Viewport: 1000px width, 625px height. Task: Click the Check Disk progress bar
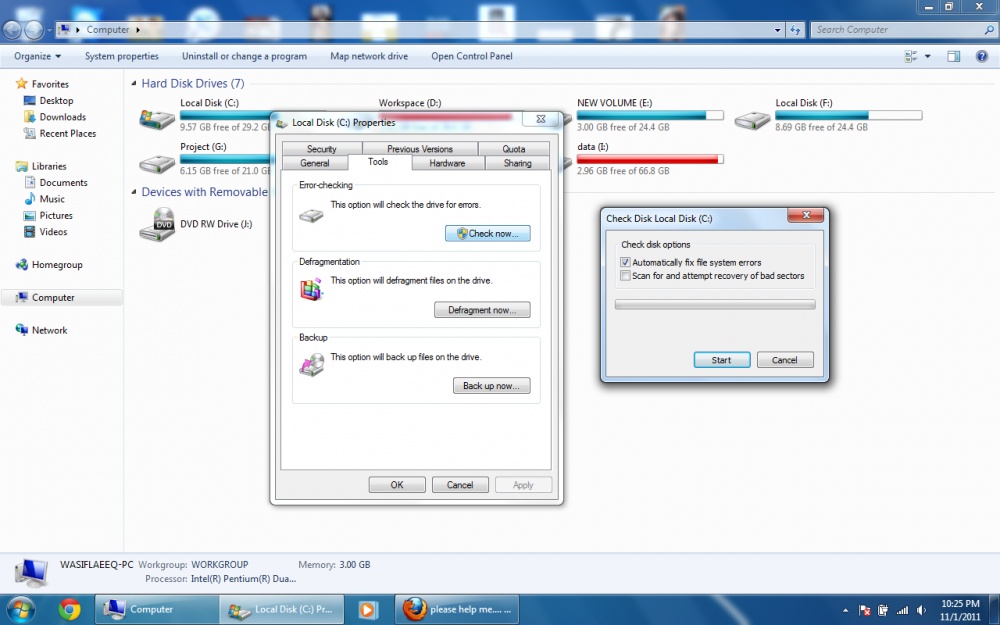pyautogui.click(x=714, y=305)
